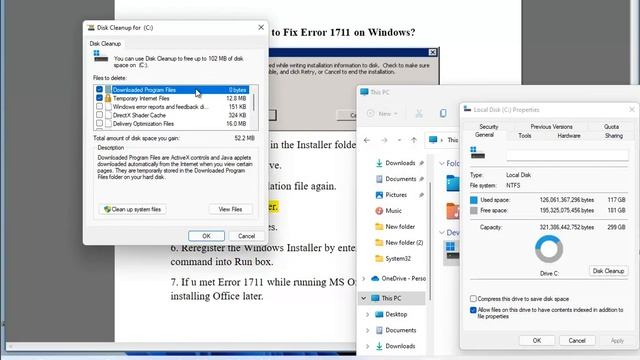Screen dimensions: 640x360
Task: Click the Downloaded Program Files file icon
Action: pyautogui.click(x=108, y=89)
